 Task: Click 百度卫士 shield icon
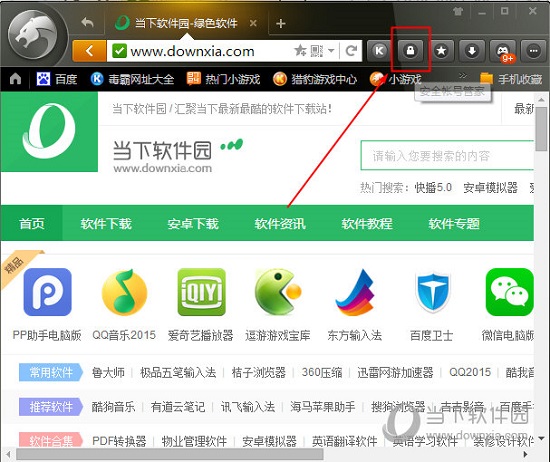tap(432, 292)
